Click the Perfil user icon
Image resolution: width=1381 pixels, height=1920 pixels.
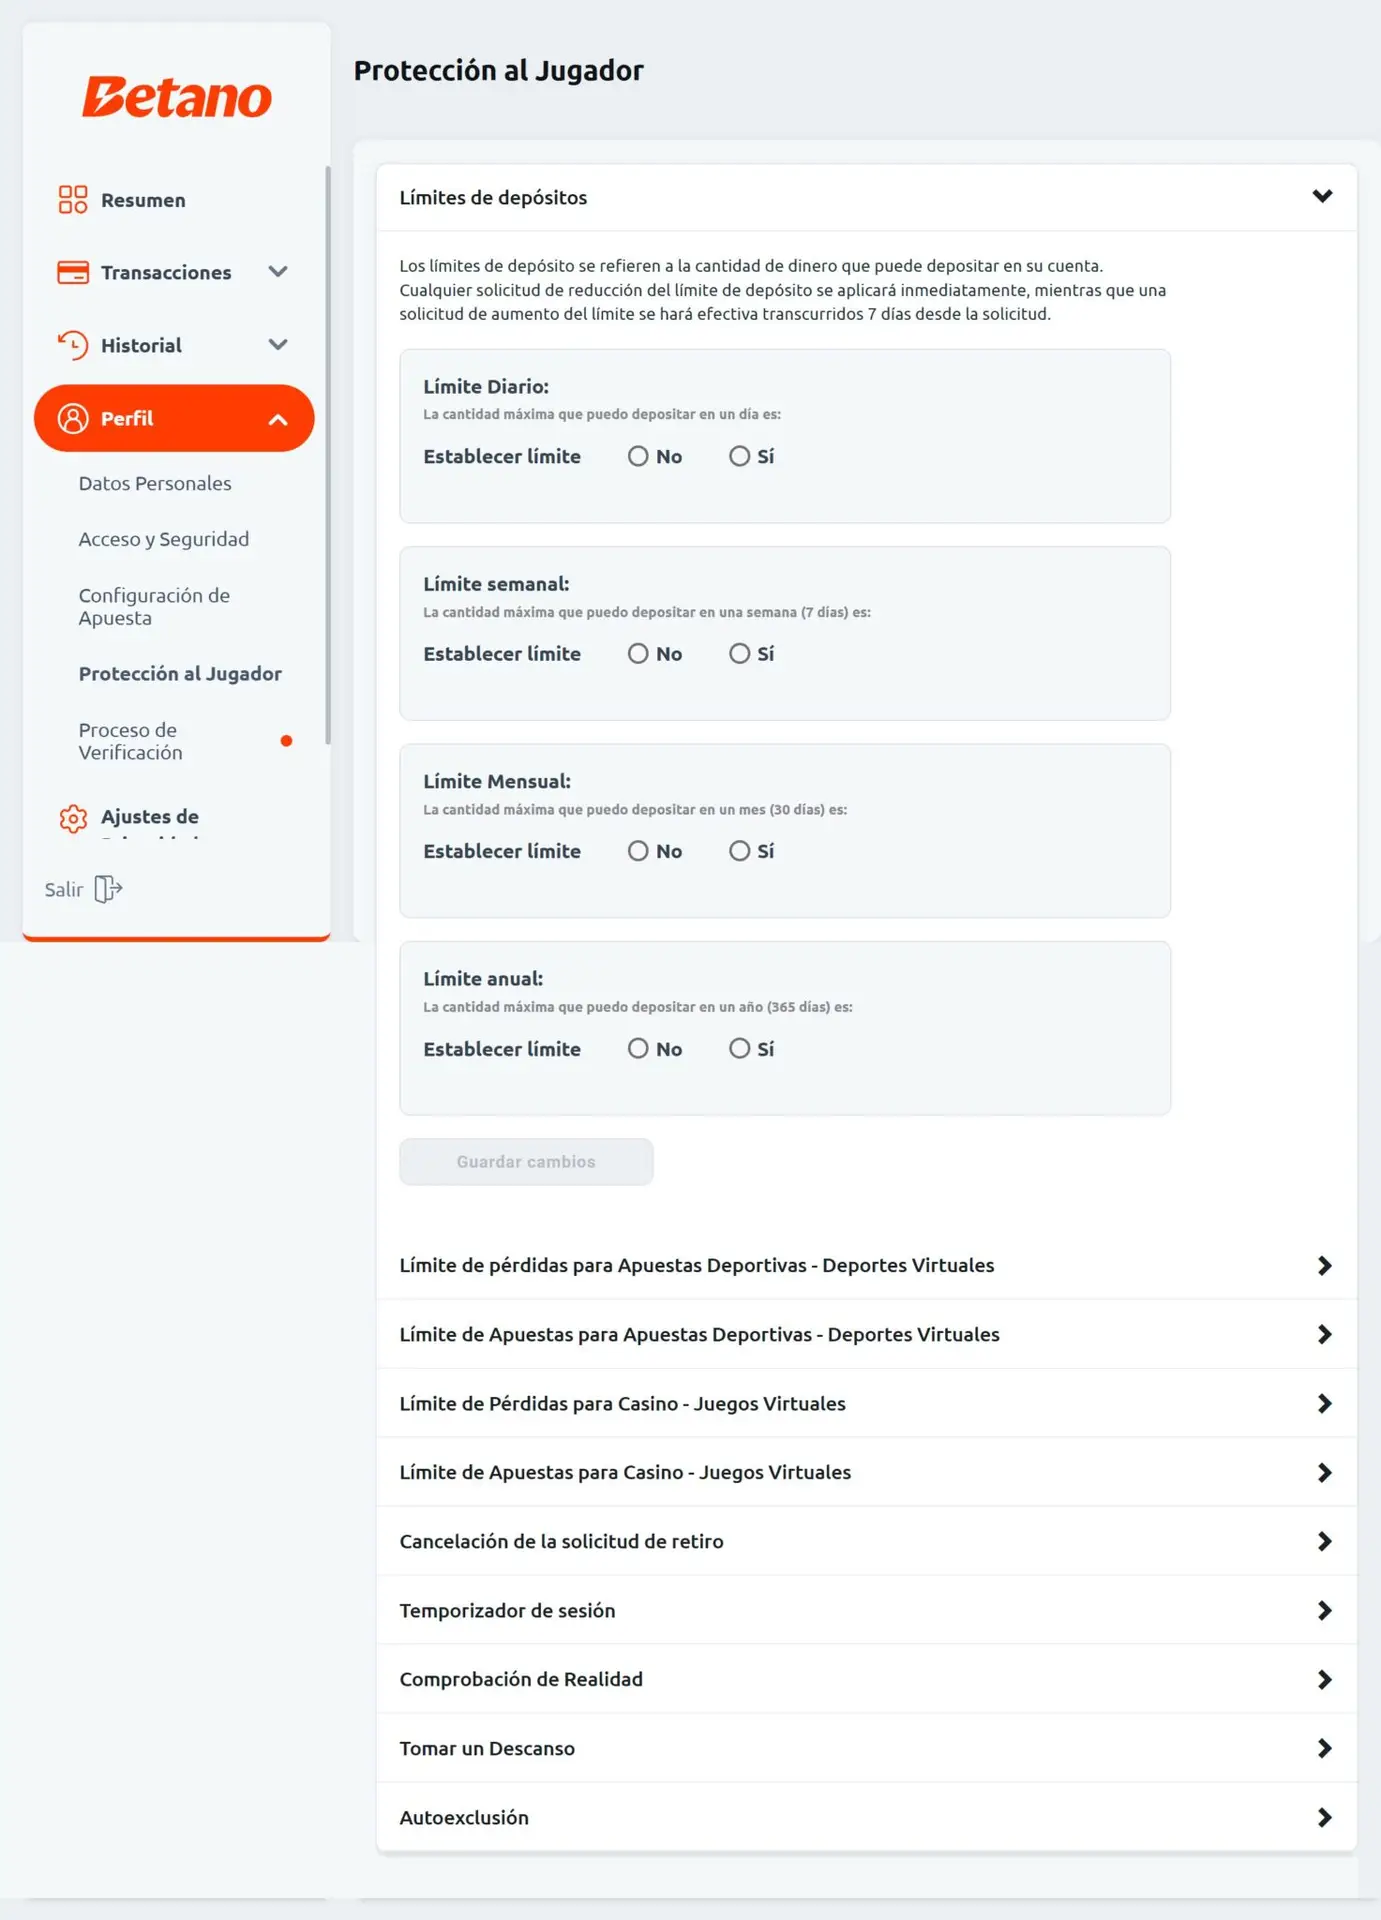click(72, 418)
